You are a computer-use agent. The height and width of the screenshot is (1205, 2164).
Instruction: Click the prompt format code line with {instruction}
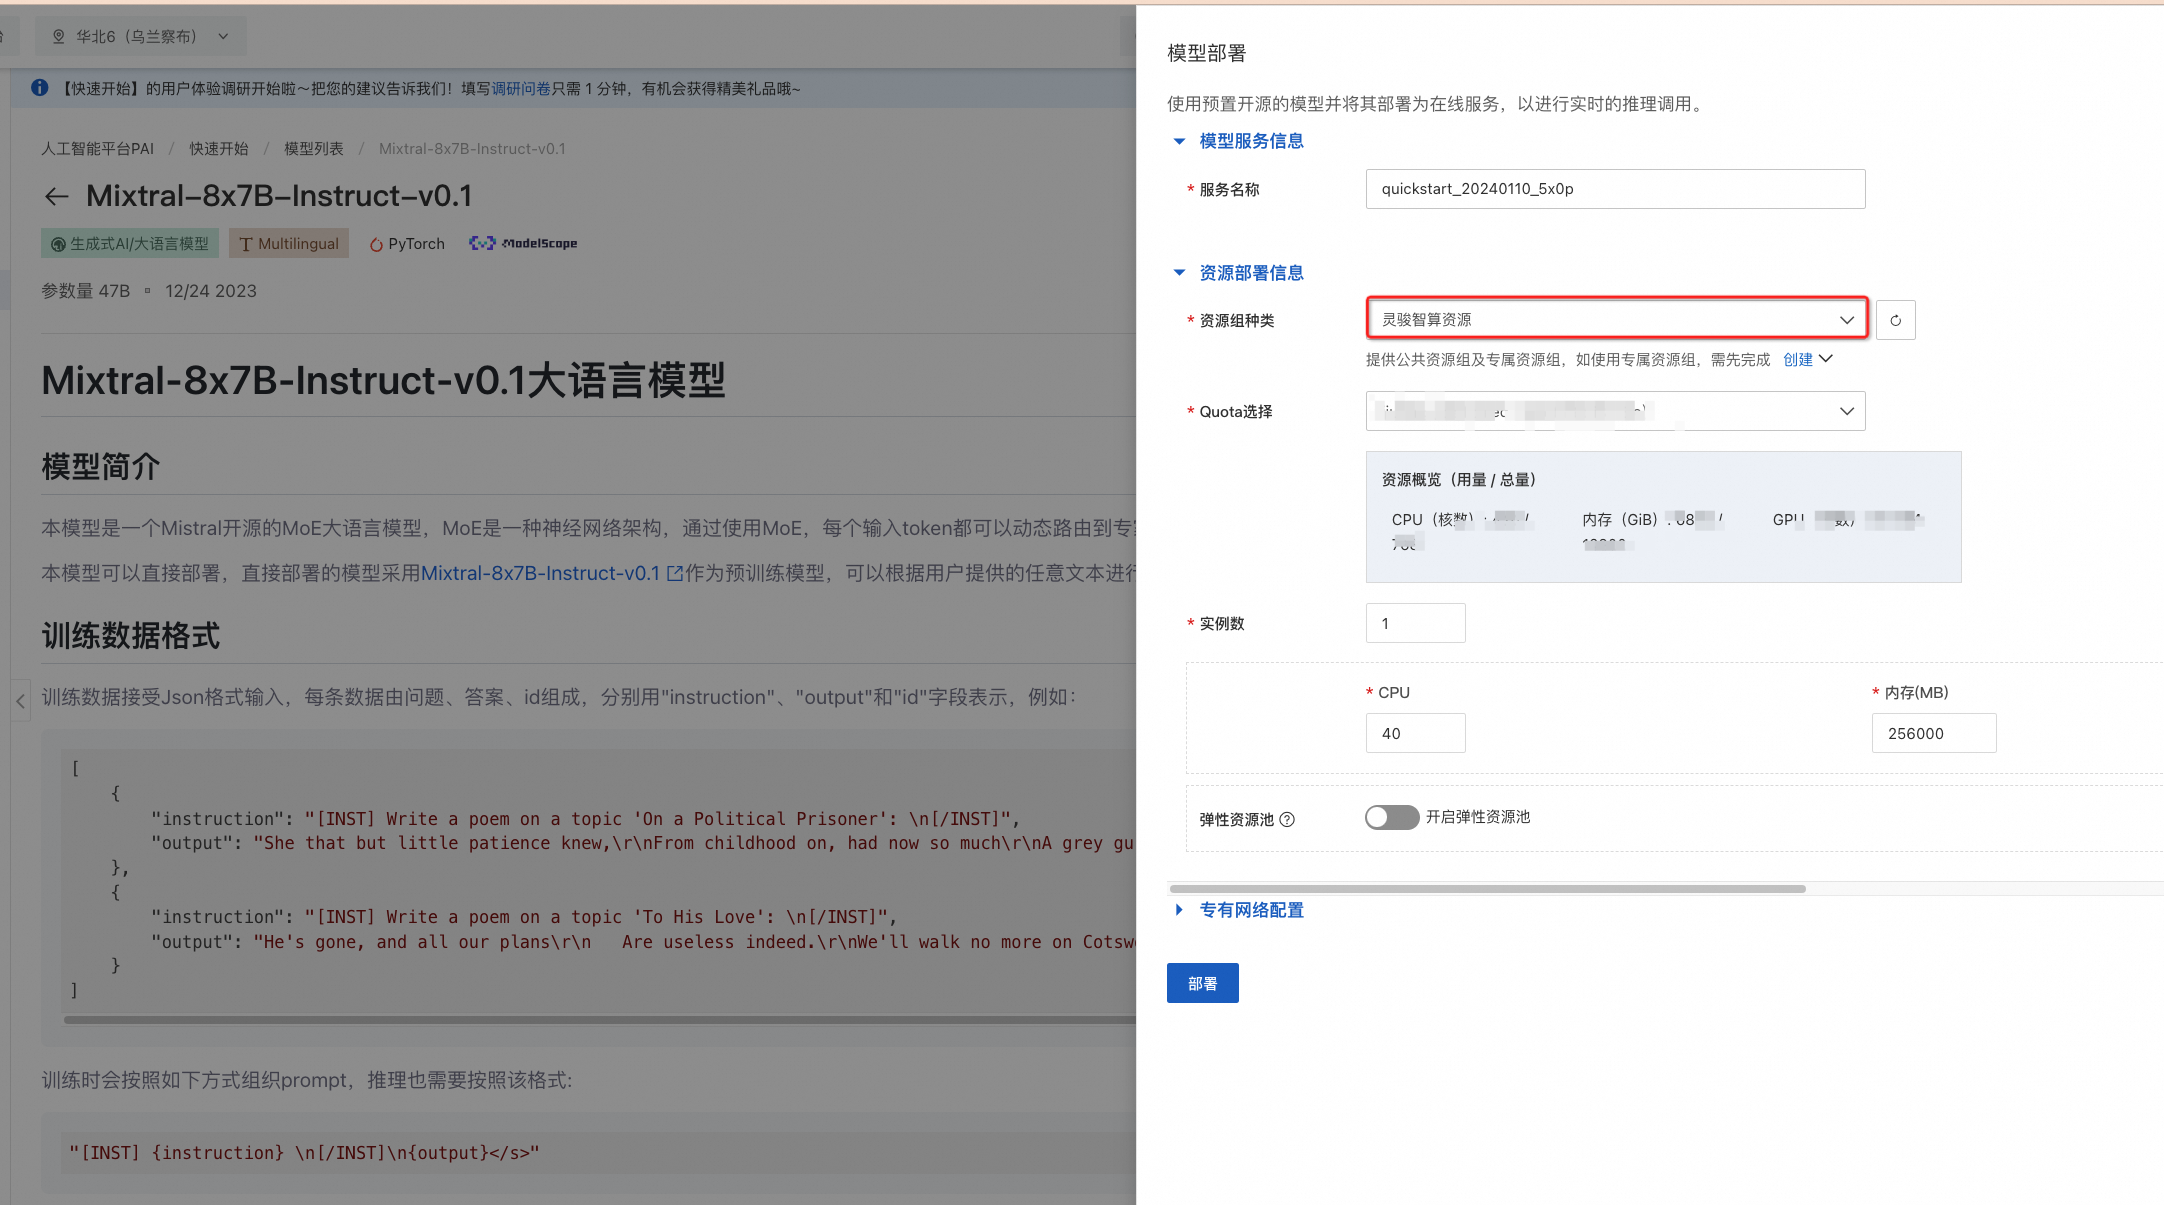(x=304, y=1153)
